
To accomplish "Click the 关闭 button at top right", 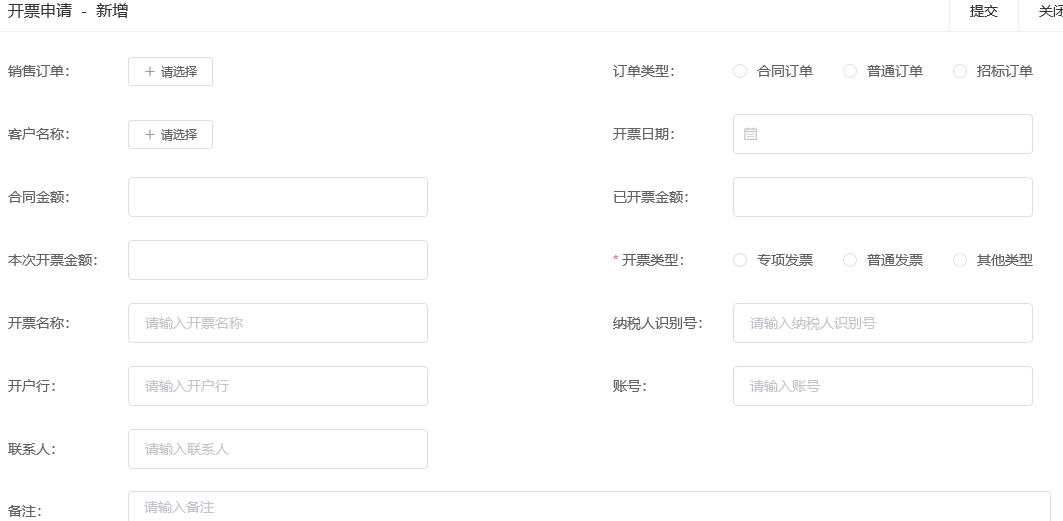I will click(x=1048, y=12).
